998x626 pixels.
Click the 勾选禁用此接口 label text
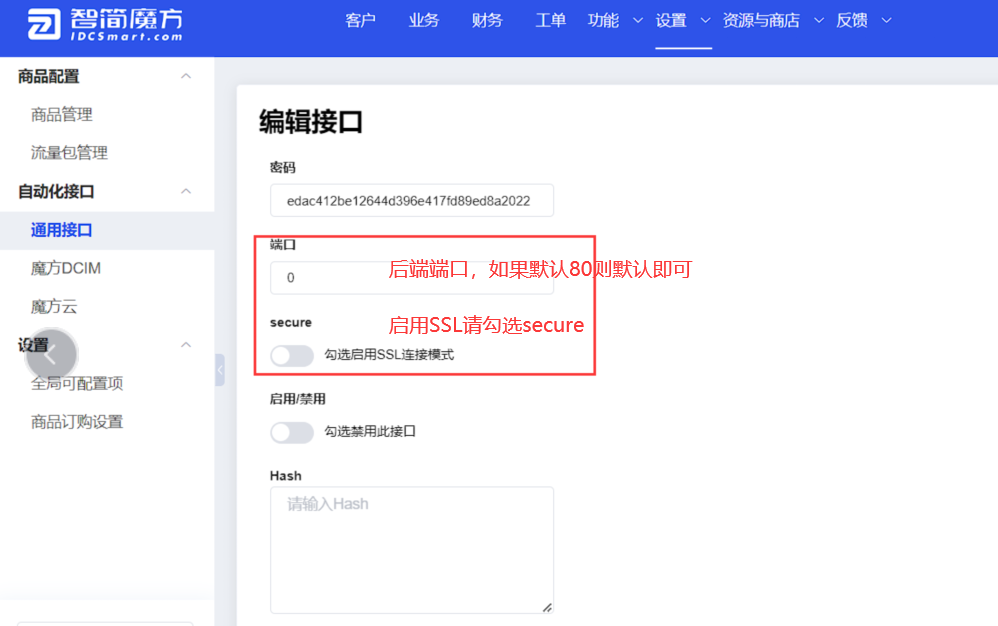coord(370,432)
